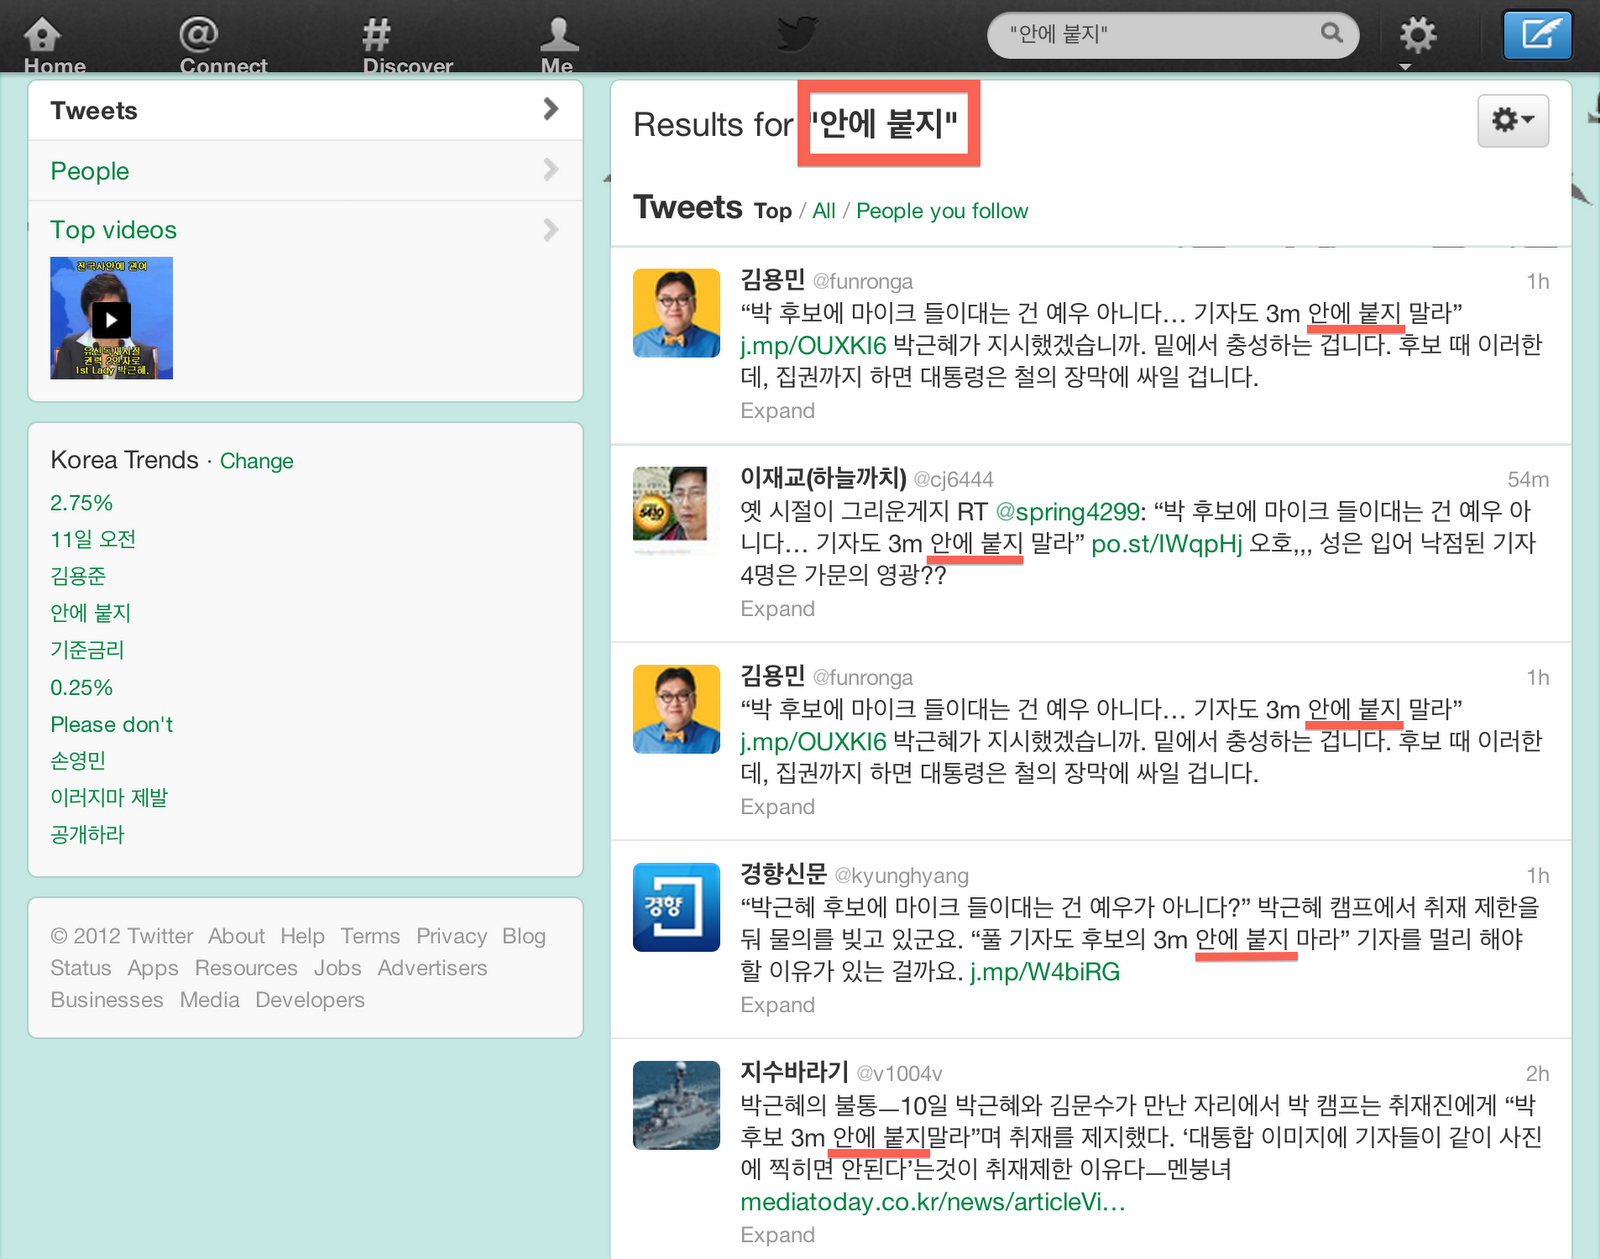Open the @cj6444 handle
The height and width of the screenshot is (1259, 1600).
(x=953, y=480)
